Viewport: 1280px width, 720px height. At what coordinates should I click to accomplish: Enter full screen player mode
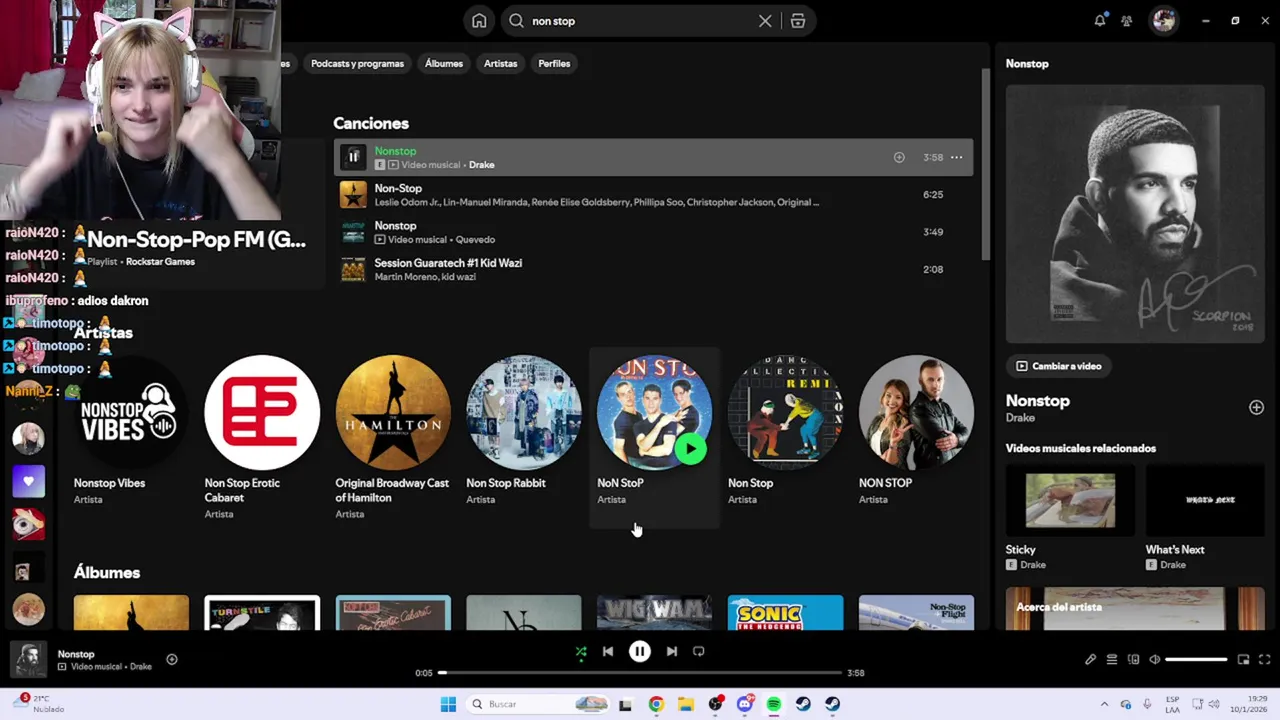1264,660
